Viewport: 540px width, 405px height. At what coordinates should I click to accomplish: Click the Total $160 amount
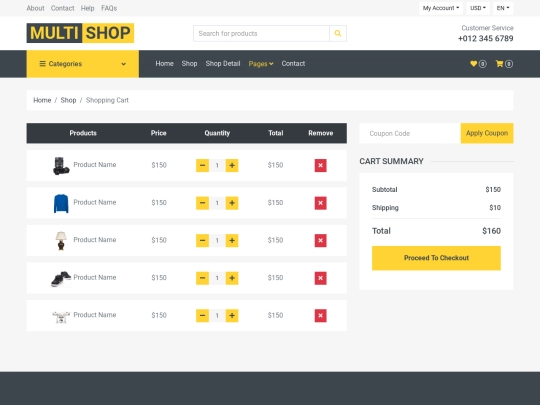pyautogui.click(x=491, y=231)
